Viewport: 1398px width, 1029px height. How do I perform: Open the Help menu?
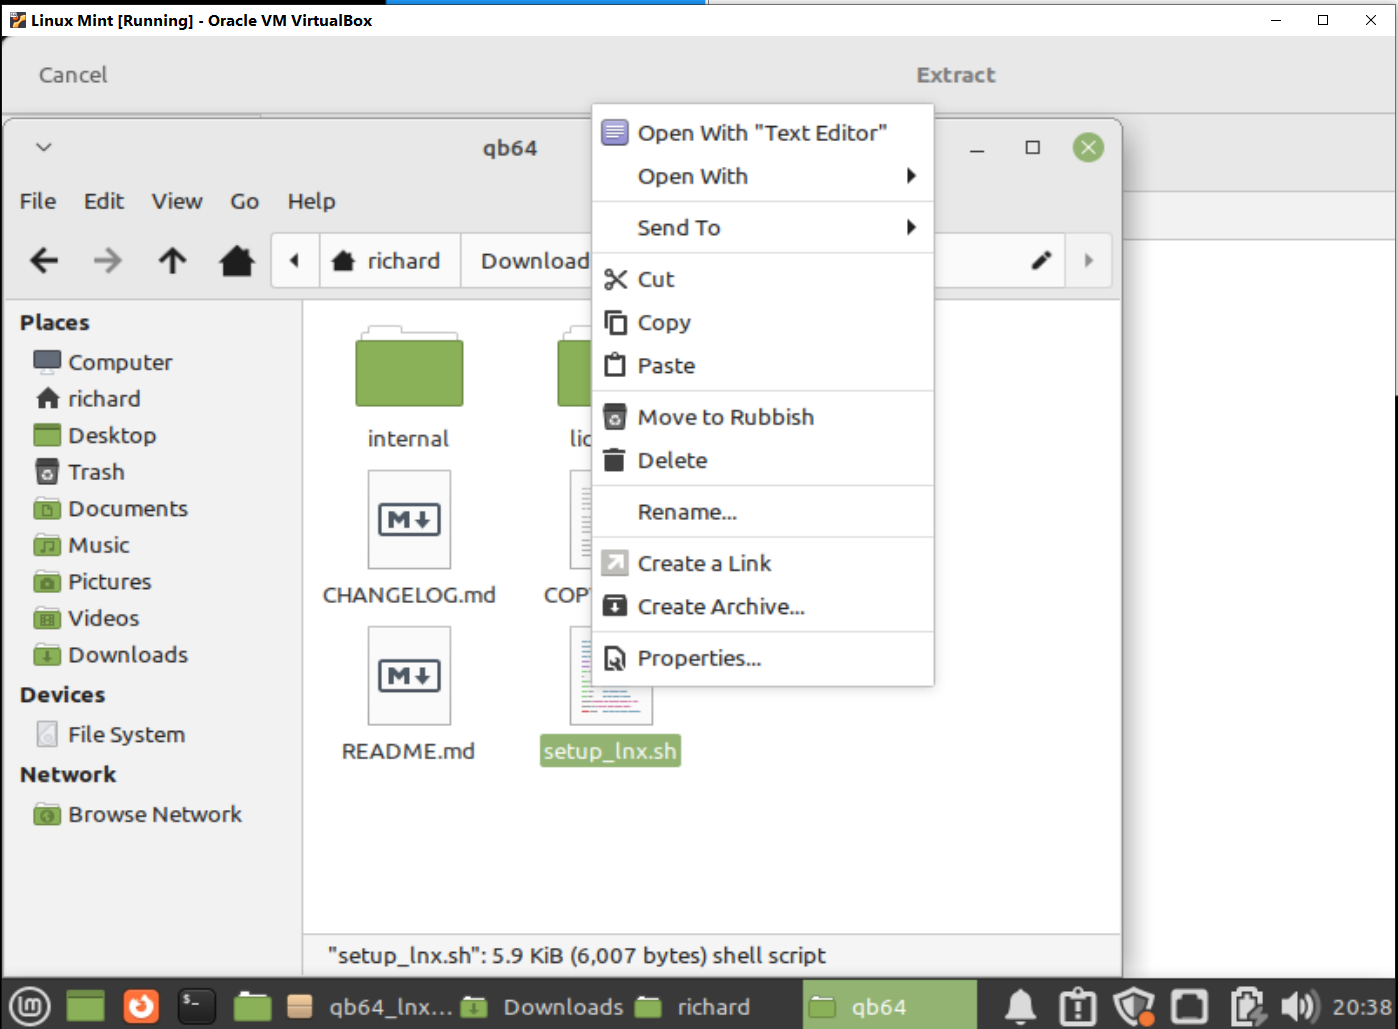point(311,201)
